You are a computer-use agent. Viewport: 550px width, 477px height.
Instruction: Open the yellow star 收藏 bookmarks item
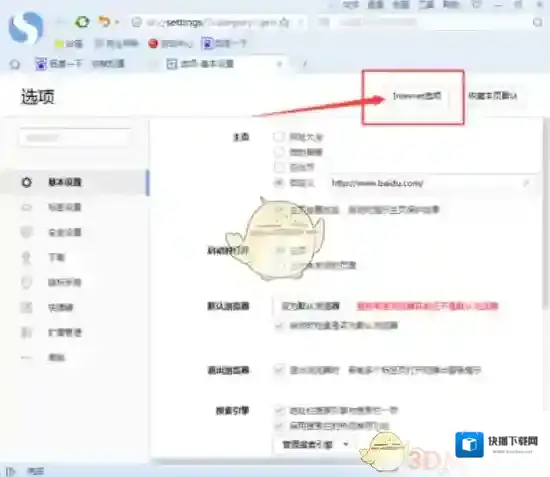pyautogui.click(x=69, y=44)
